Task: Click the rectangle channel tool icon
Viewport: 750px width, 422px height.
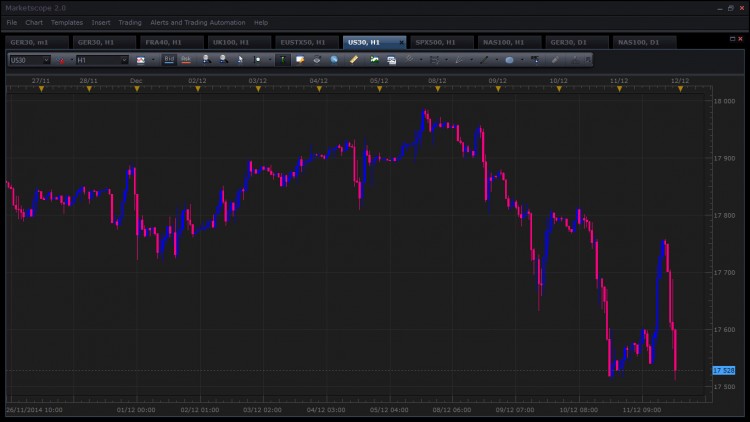Action: tap(434, 60)
